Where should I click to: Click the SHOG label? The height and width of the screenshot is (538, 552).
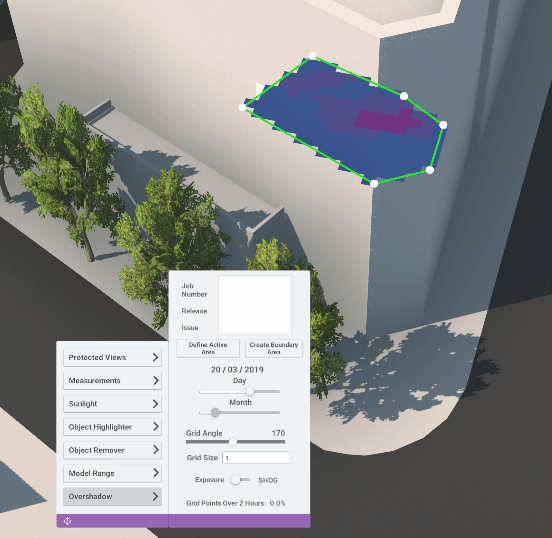(x=268, y=480)
